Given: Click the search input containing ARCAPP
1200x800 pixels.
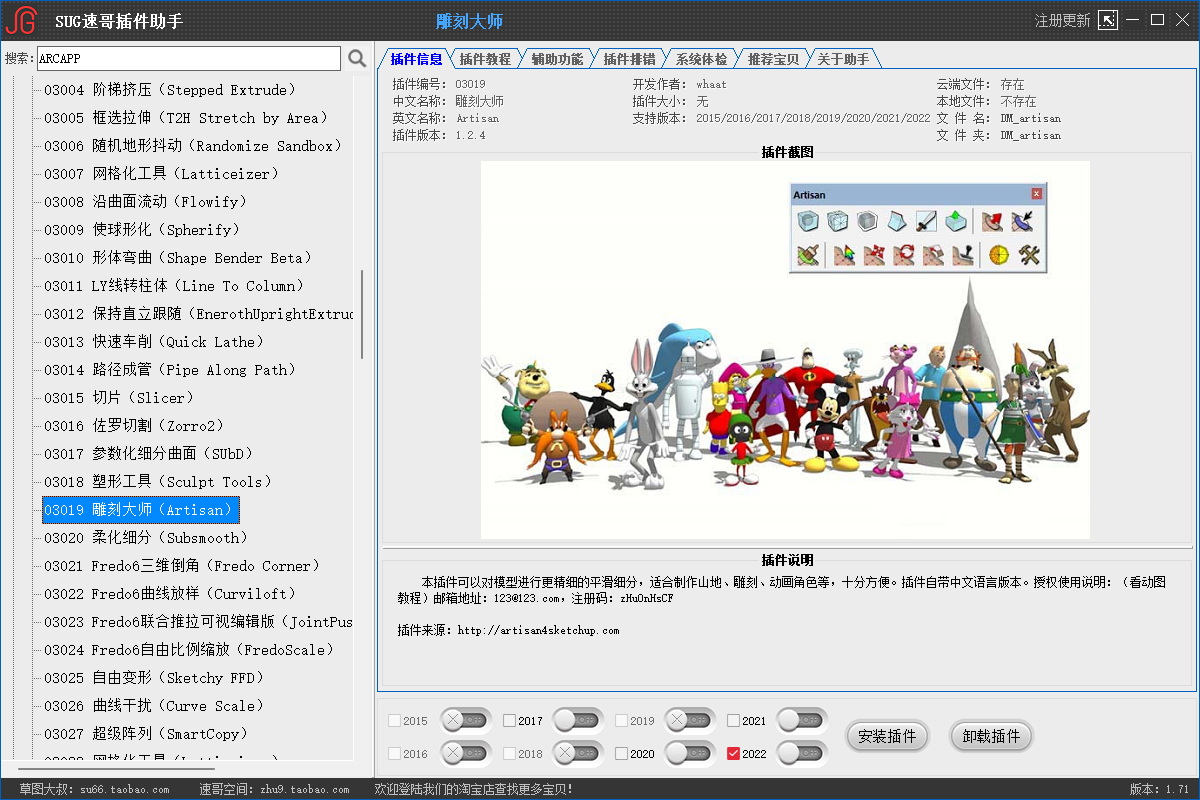Looking at the screenshot, I should (x=189, y=59).
